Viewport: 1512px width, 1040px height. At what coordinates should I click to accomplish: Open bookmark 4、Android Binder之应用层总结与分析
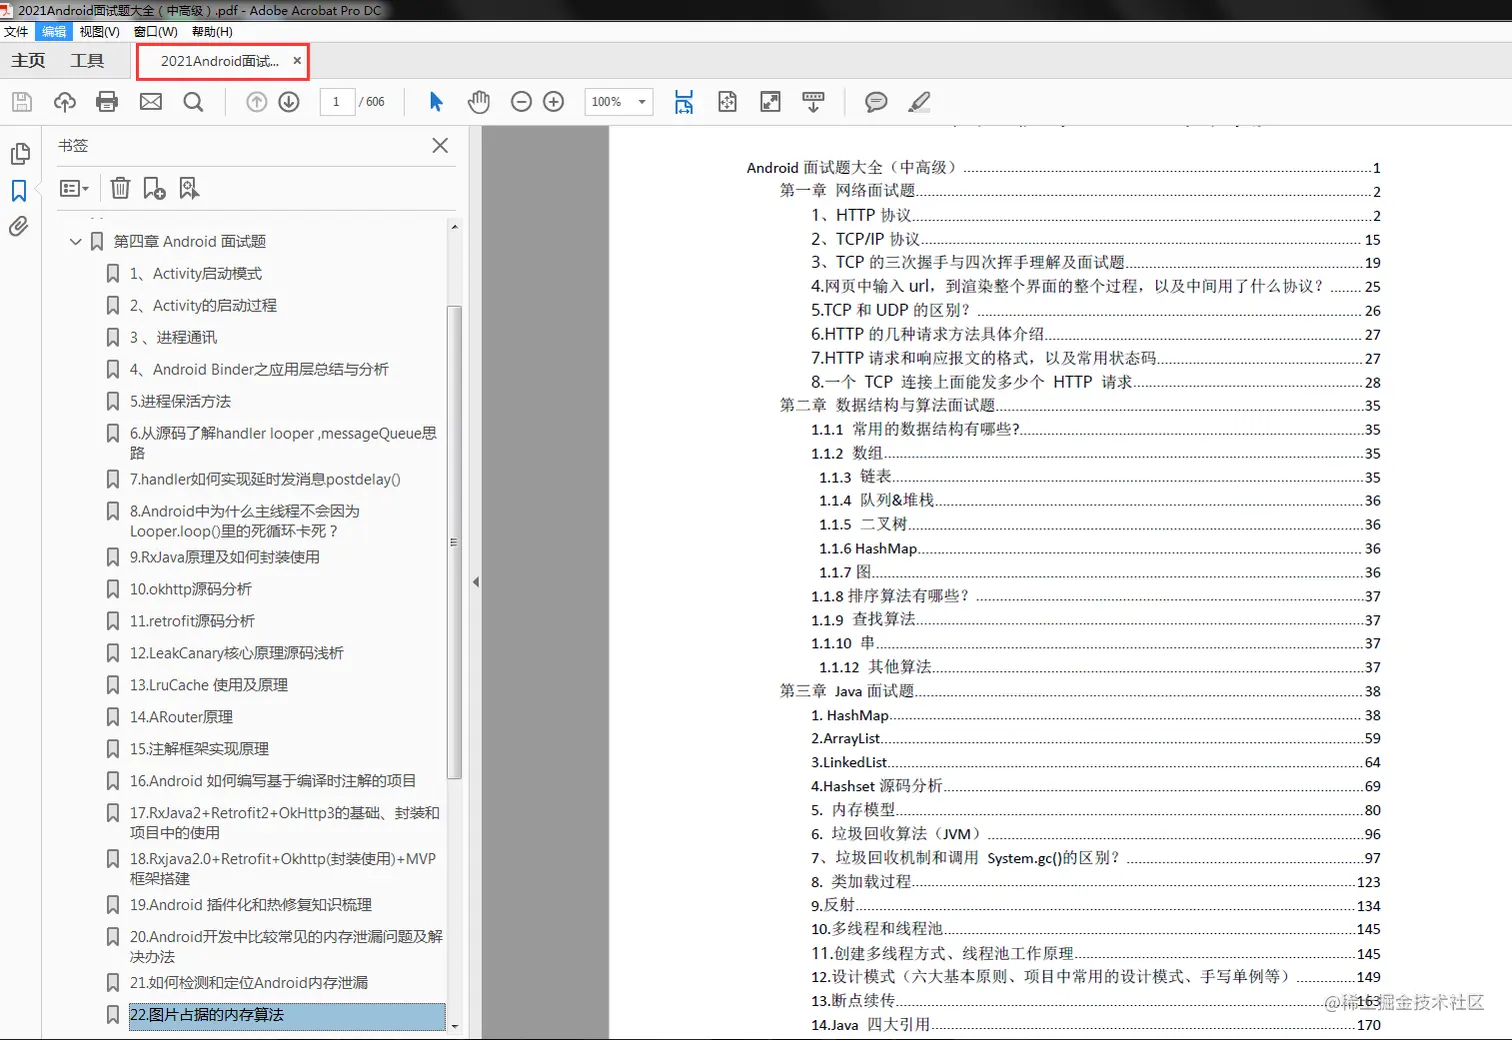(x=259, y=370)
